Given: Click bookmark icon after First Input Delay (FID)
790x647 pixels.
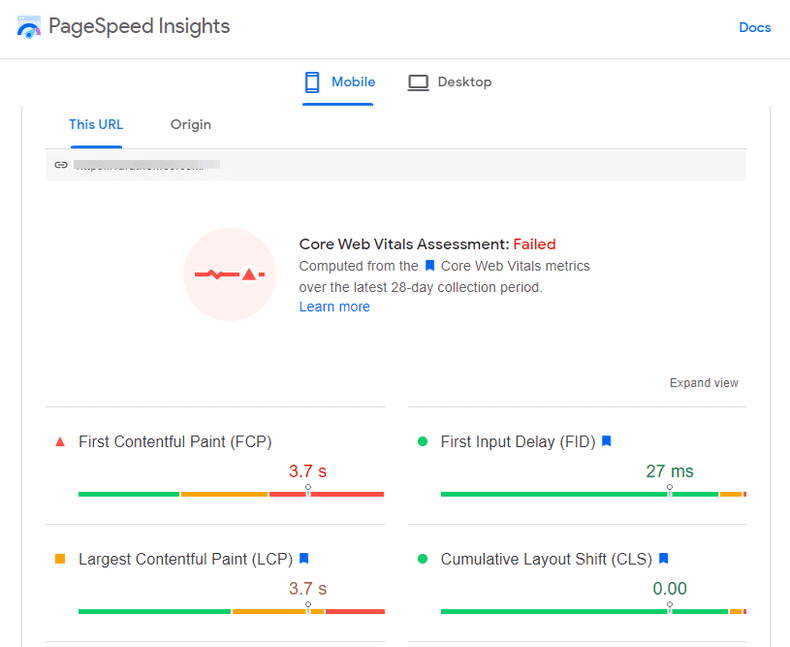Looking at the screenshot, I should 607,441.
